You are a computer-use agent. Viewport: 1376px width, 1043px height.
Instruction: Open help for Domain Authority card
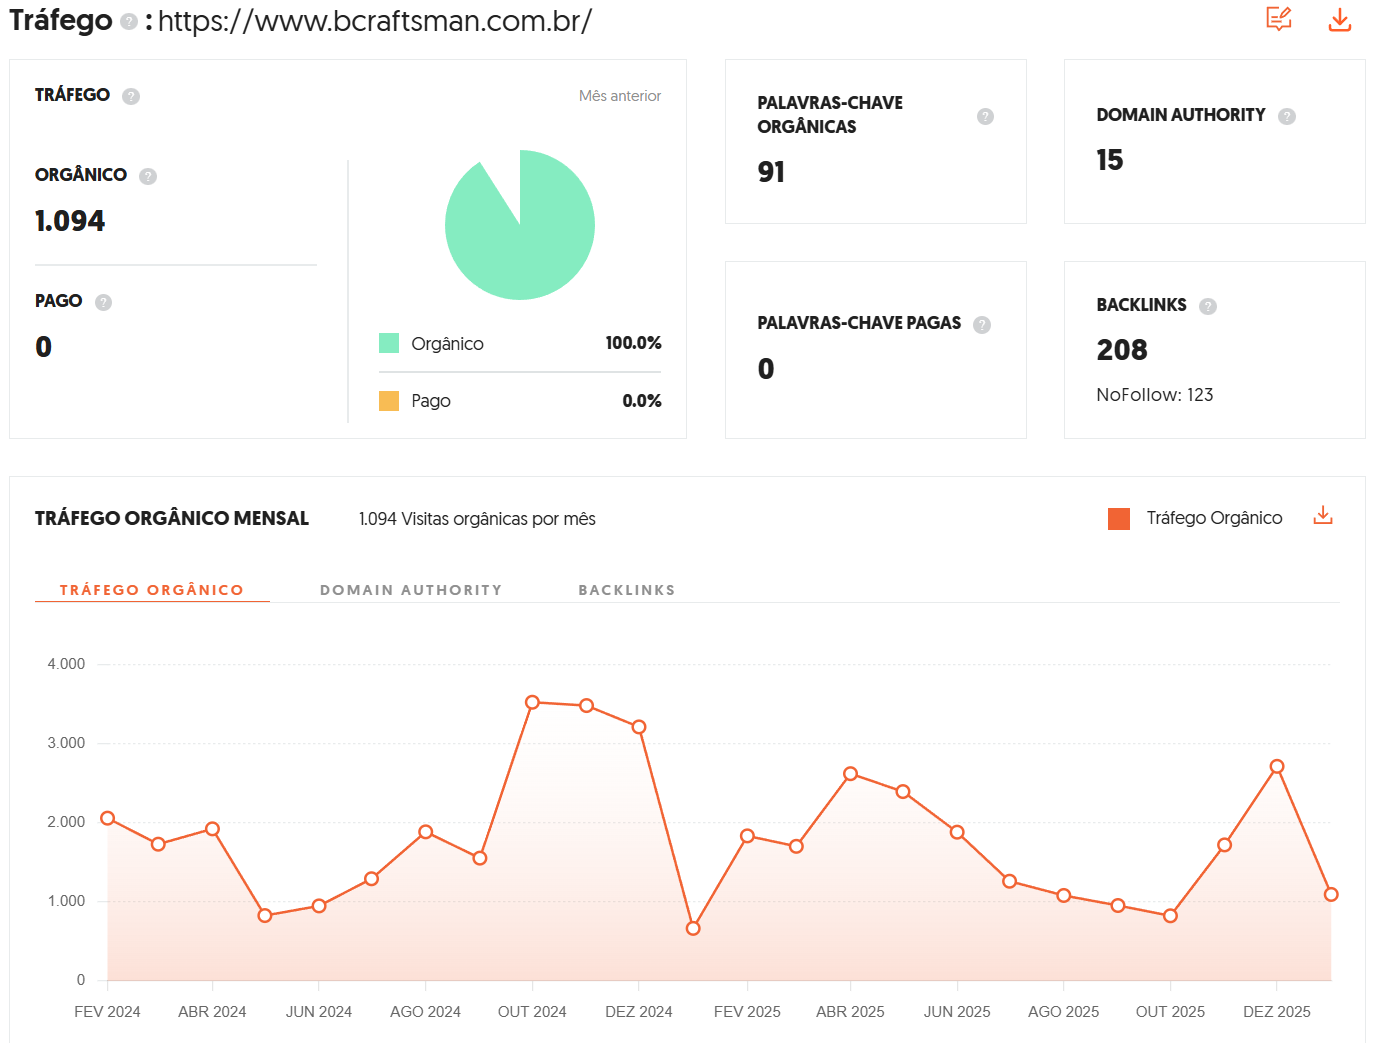(1287, 116)
